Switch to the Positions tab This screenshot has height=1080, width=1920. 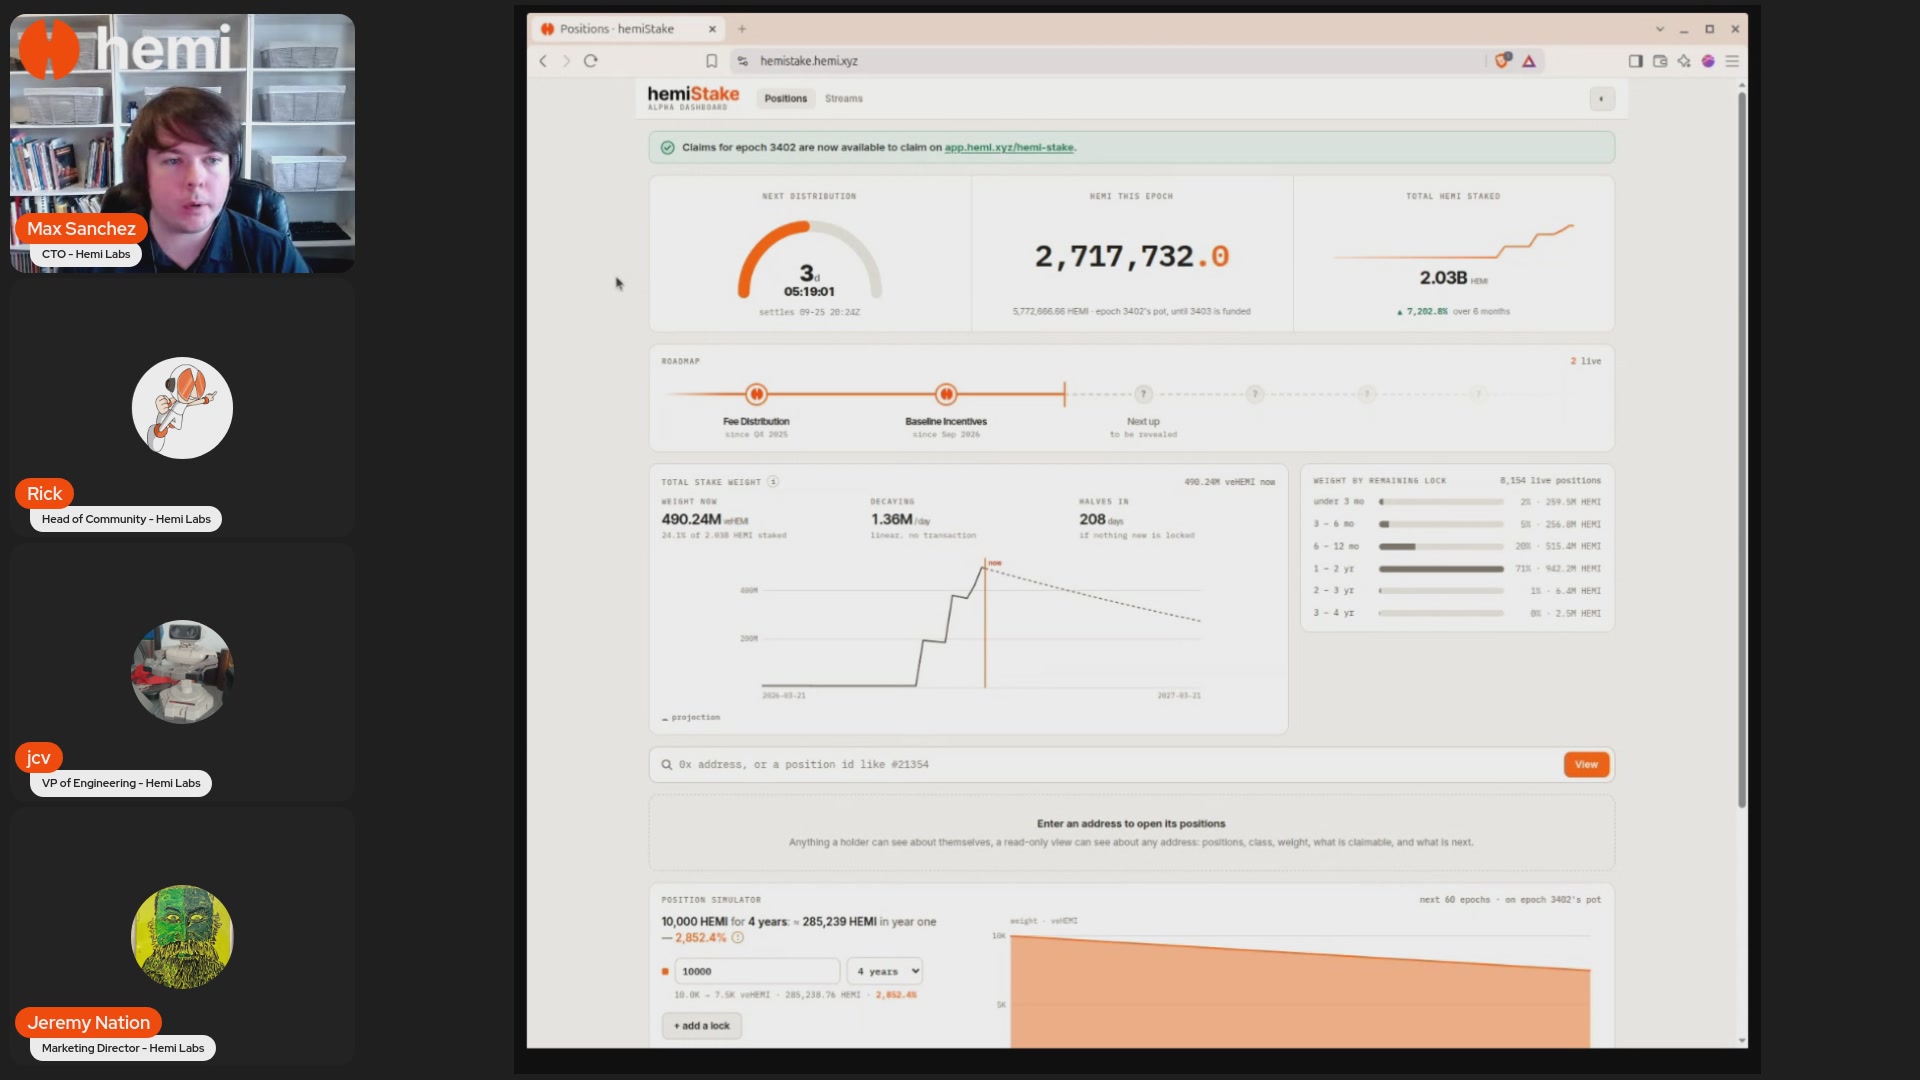tap(786, 98)
